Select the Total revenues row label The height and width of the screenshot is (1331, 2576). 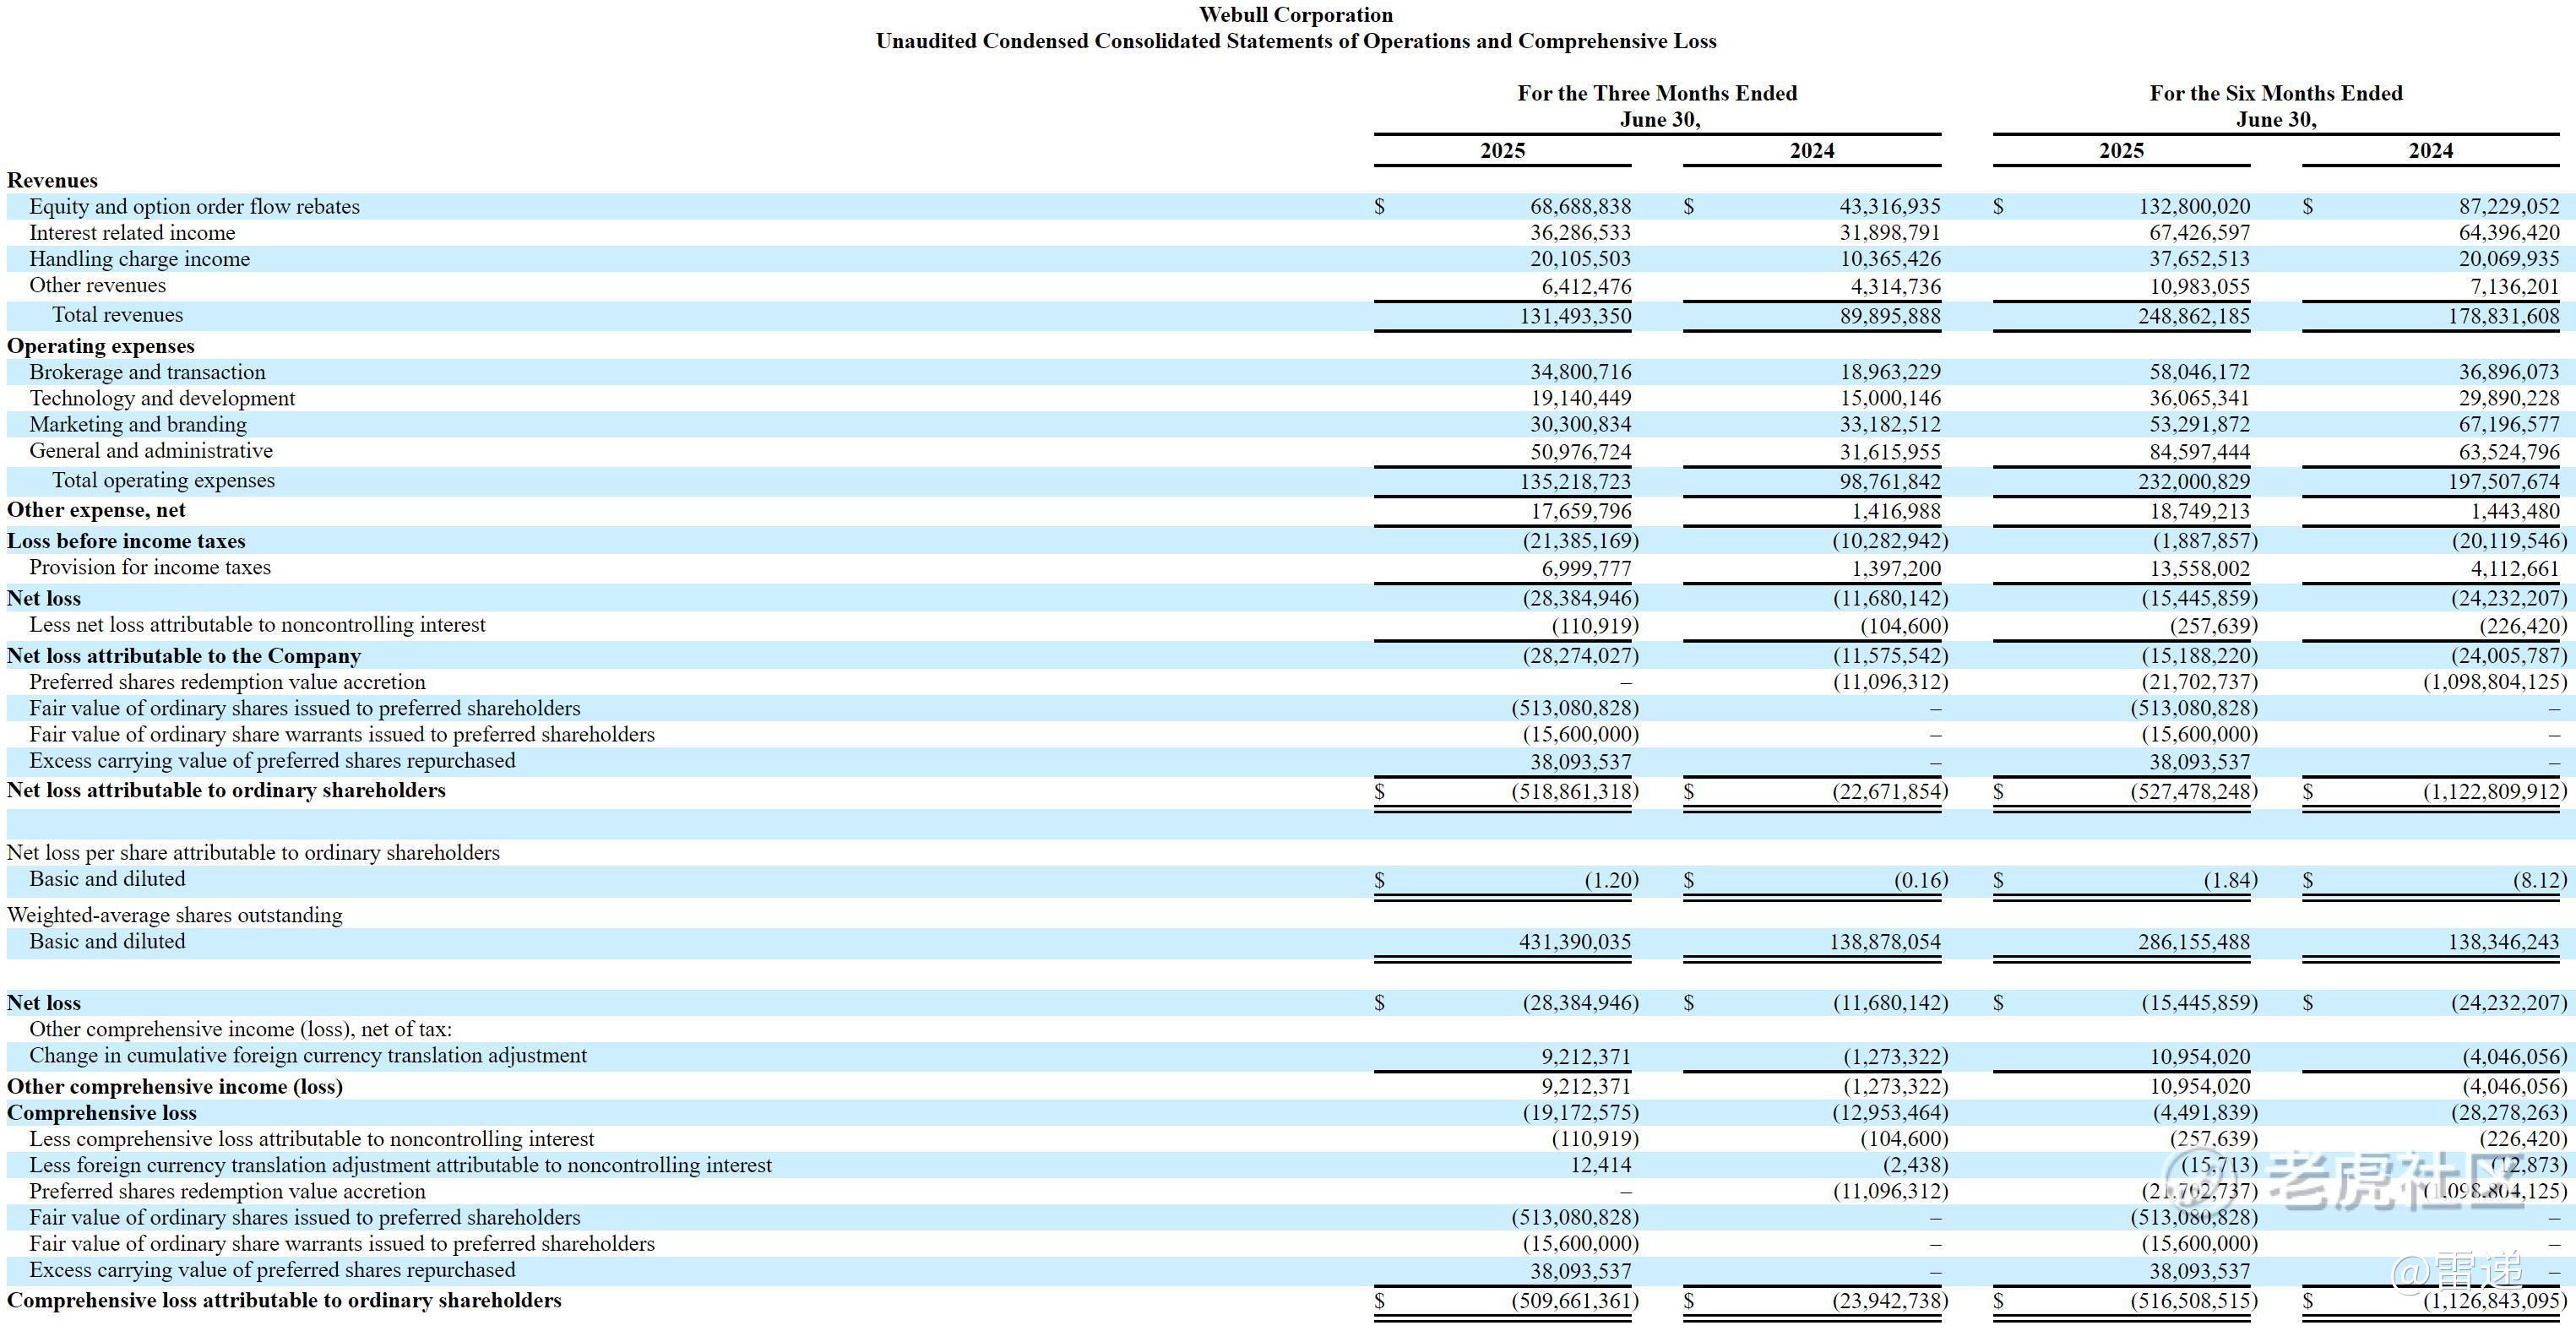coord(117,315)
